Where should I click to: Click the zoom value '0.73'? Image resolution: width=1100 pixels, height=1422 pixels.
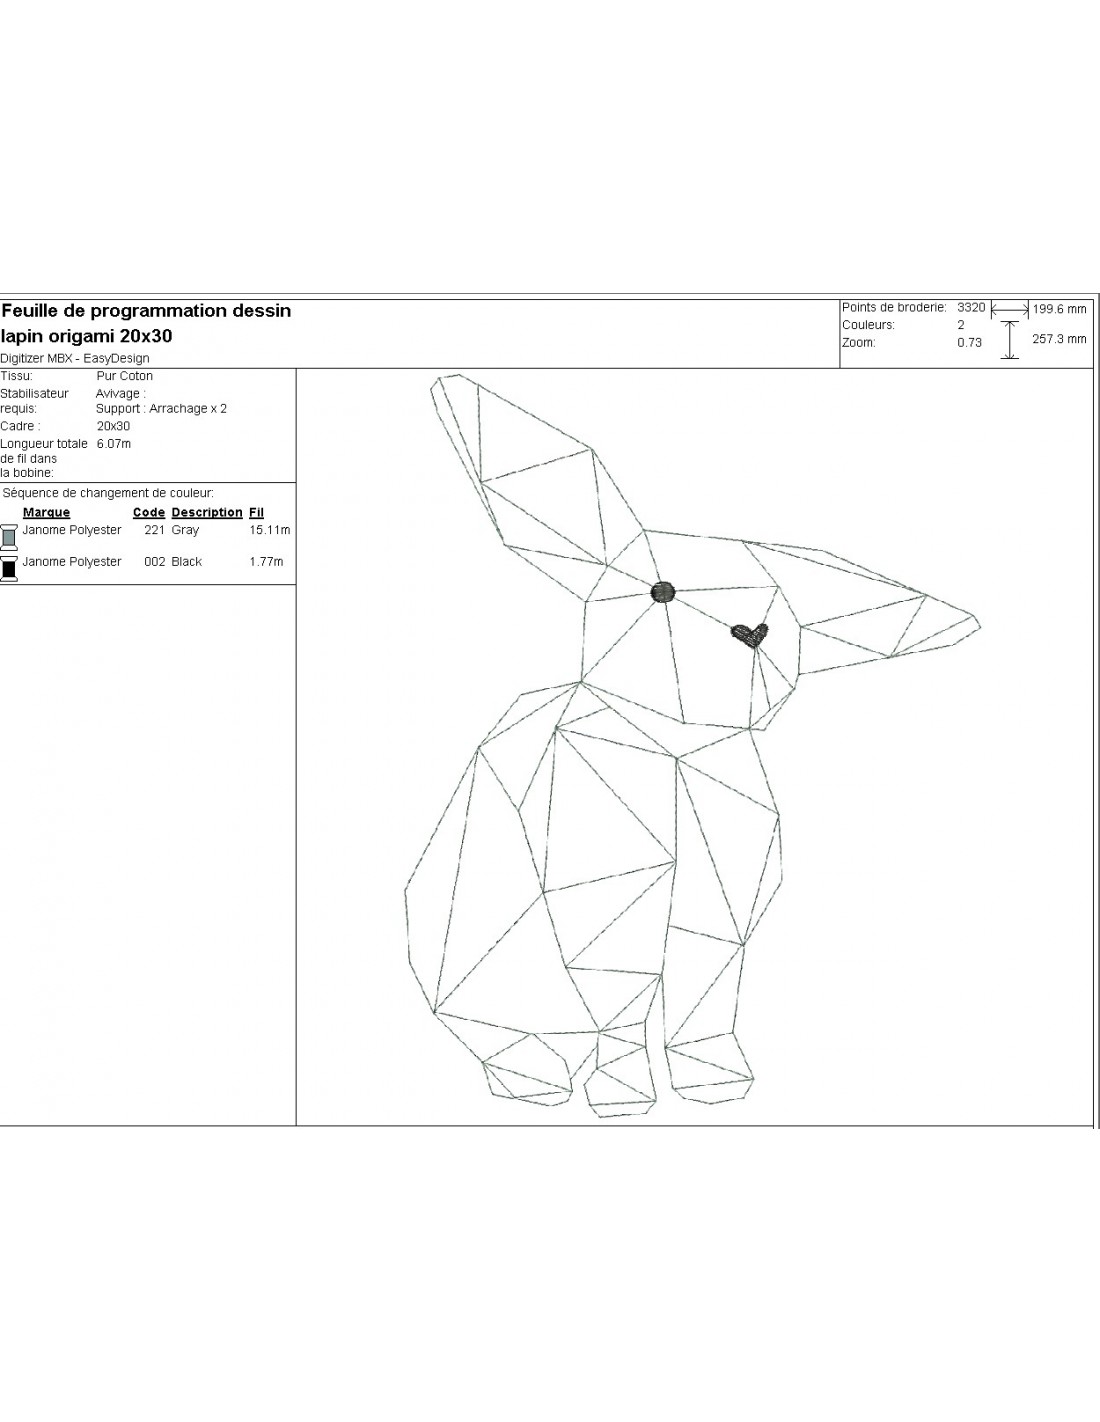click(x=970, y=342)
